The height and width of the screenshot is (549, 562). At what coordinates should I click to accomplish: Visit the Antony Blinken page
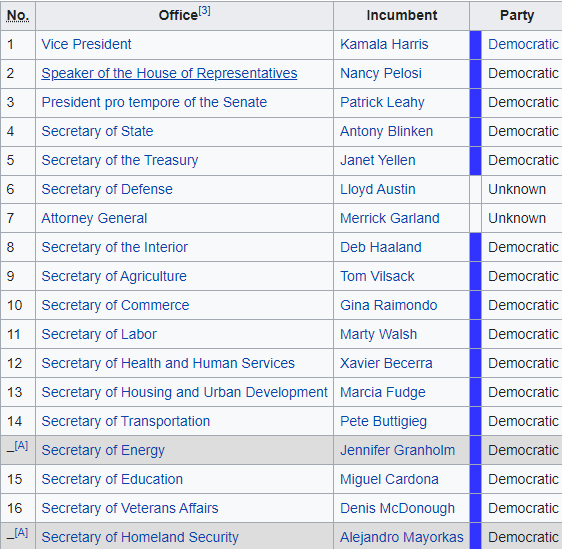(386, 132)
